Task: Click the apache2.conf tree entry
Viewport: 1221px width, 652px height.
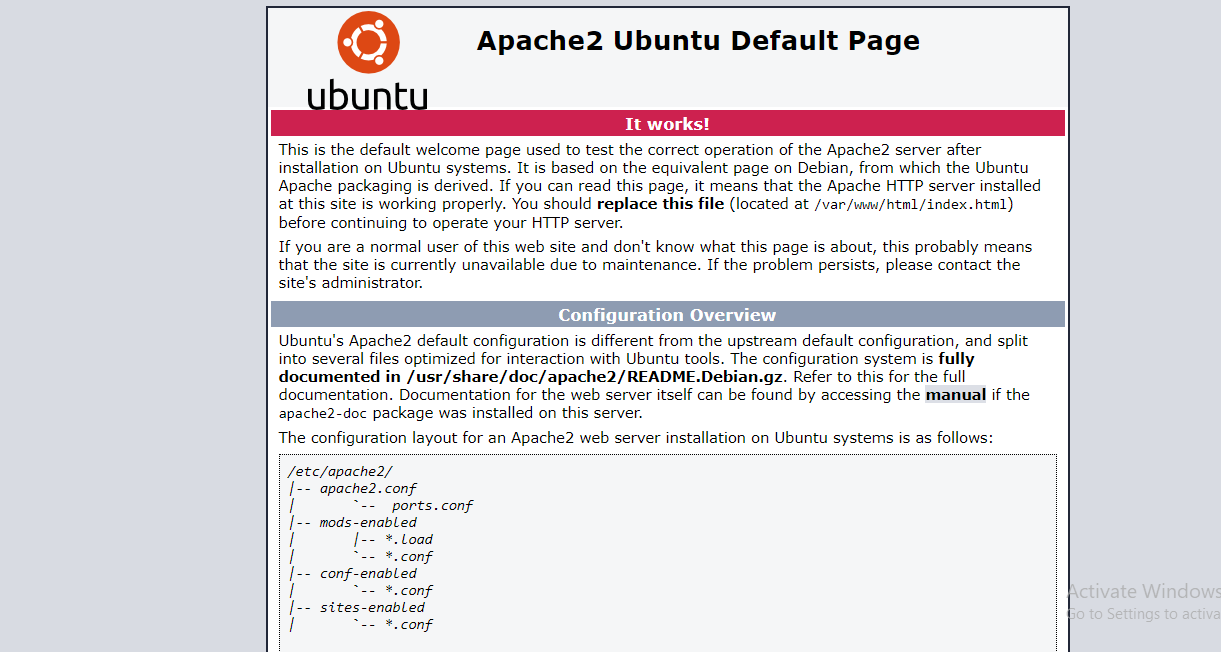Action: click(368, 488)
